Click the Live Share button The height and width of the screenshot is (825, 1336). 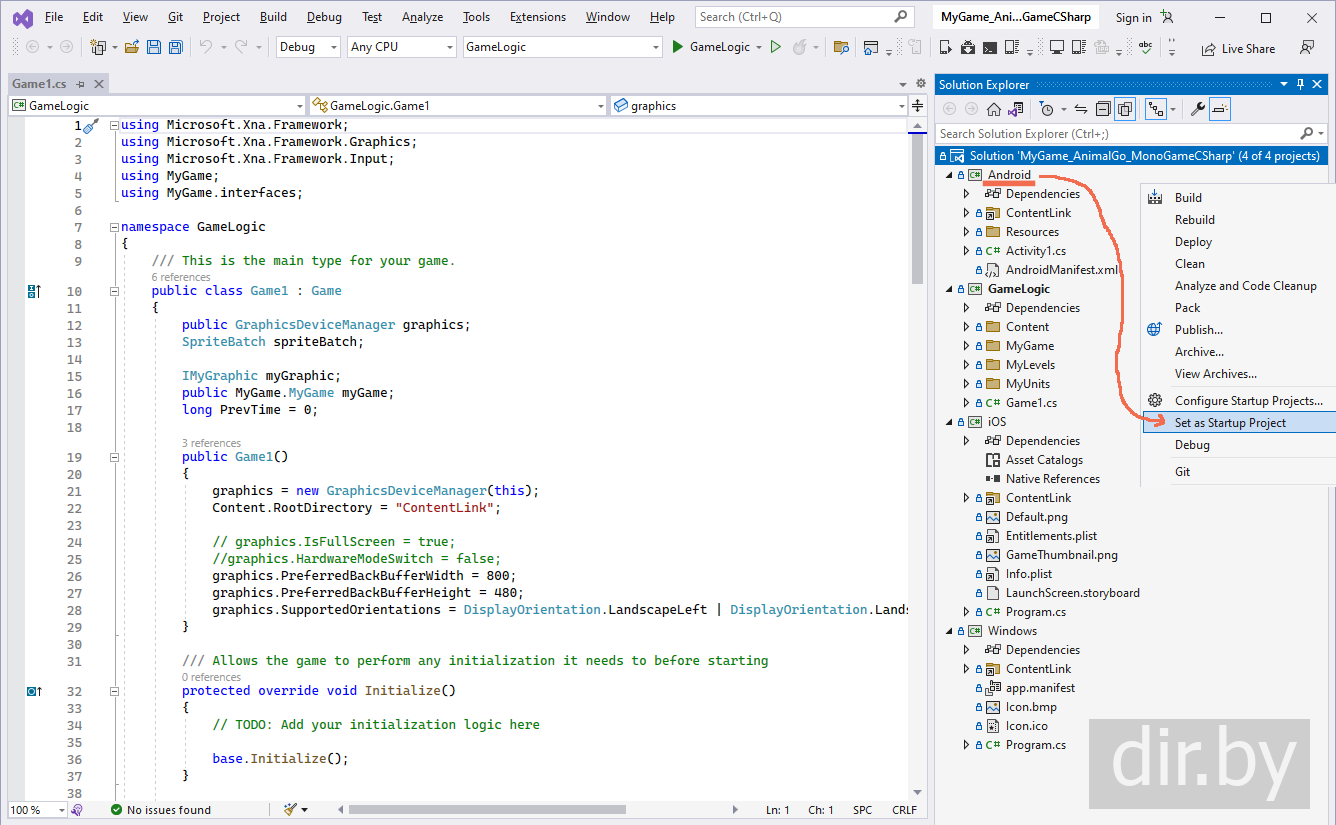click(x=1238, y=48)
